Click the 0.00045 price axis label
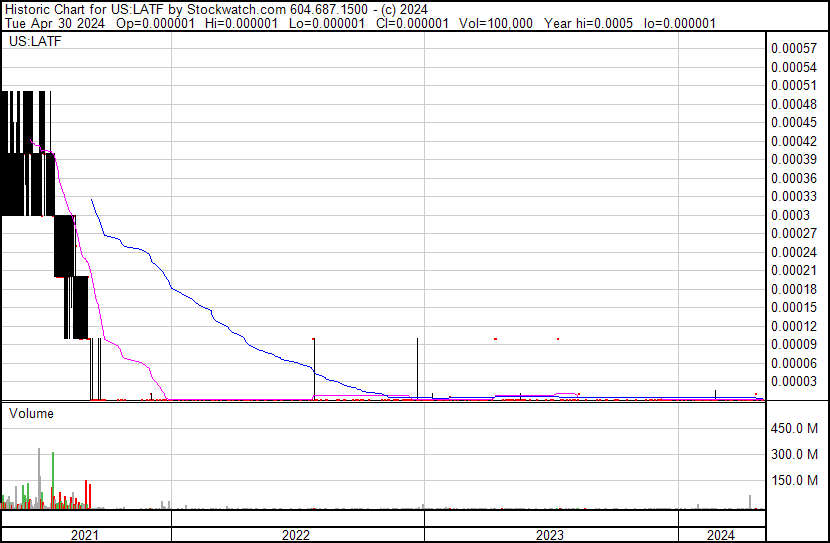The height and width of the screenshot is (543, 830). tap(796, 122)
